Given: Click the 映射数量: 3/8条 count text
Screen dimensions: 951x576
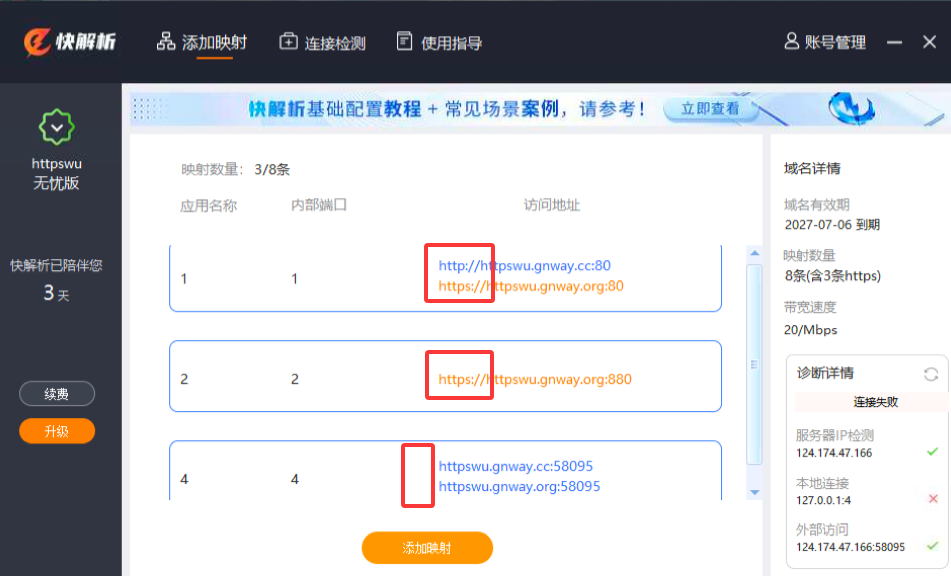Looking at the screenshot, I should pyautogui.click(x=235, y=170).
